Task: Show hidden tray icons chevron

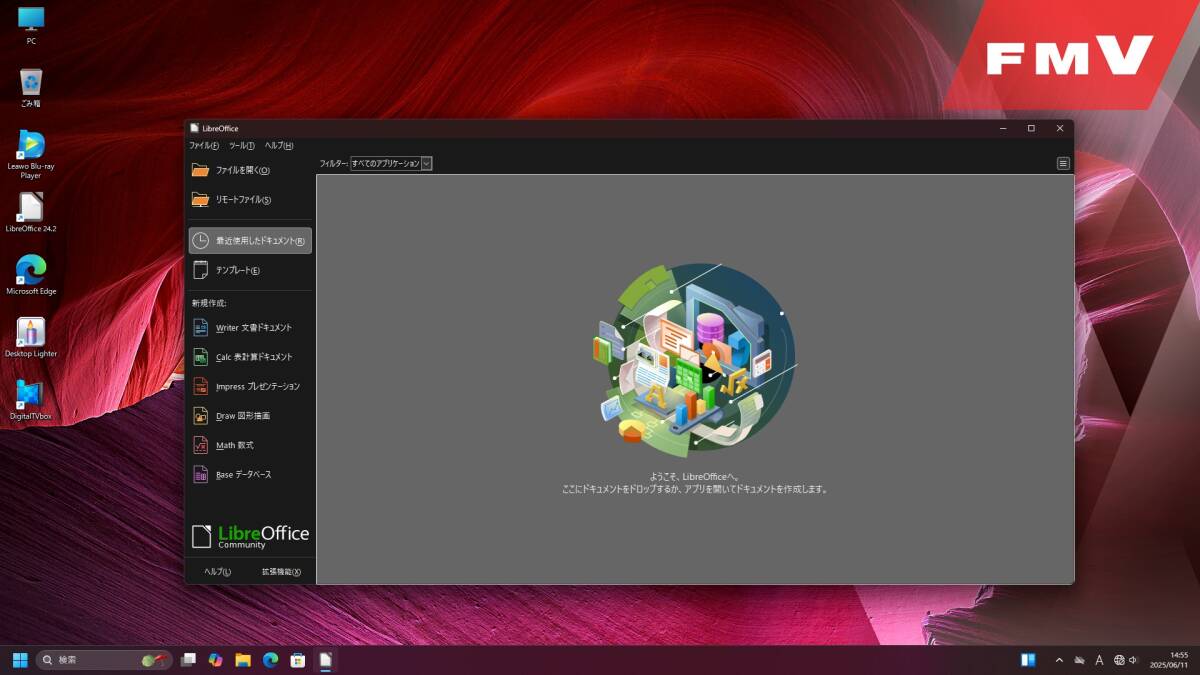Action: pyautogui.click(x=1059, y=660)
